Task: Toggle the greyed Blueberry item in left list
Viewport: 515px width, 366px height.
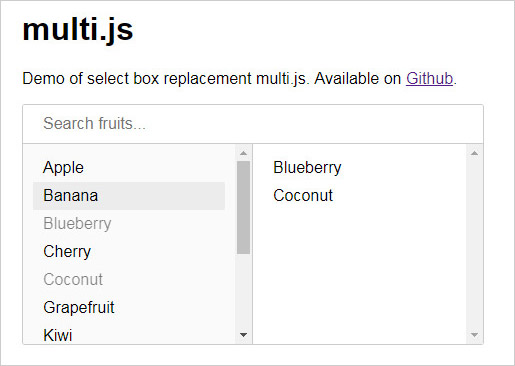Action: click(x=129, y=224)
